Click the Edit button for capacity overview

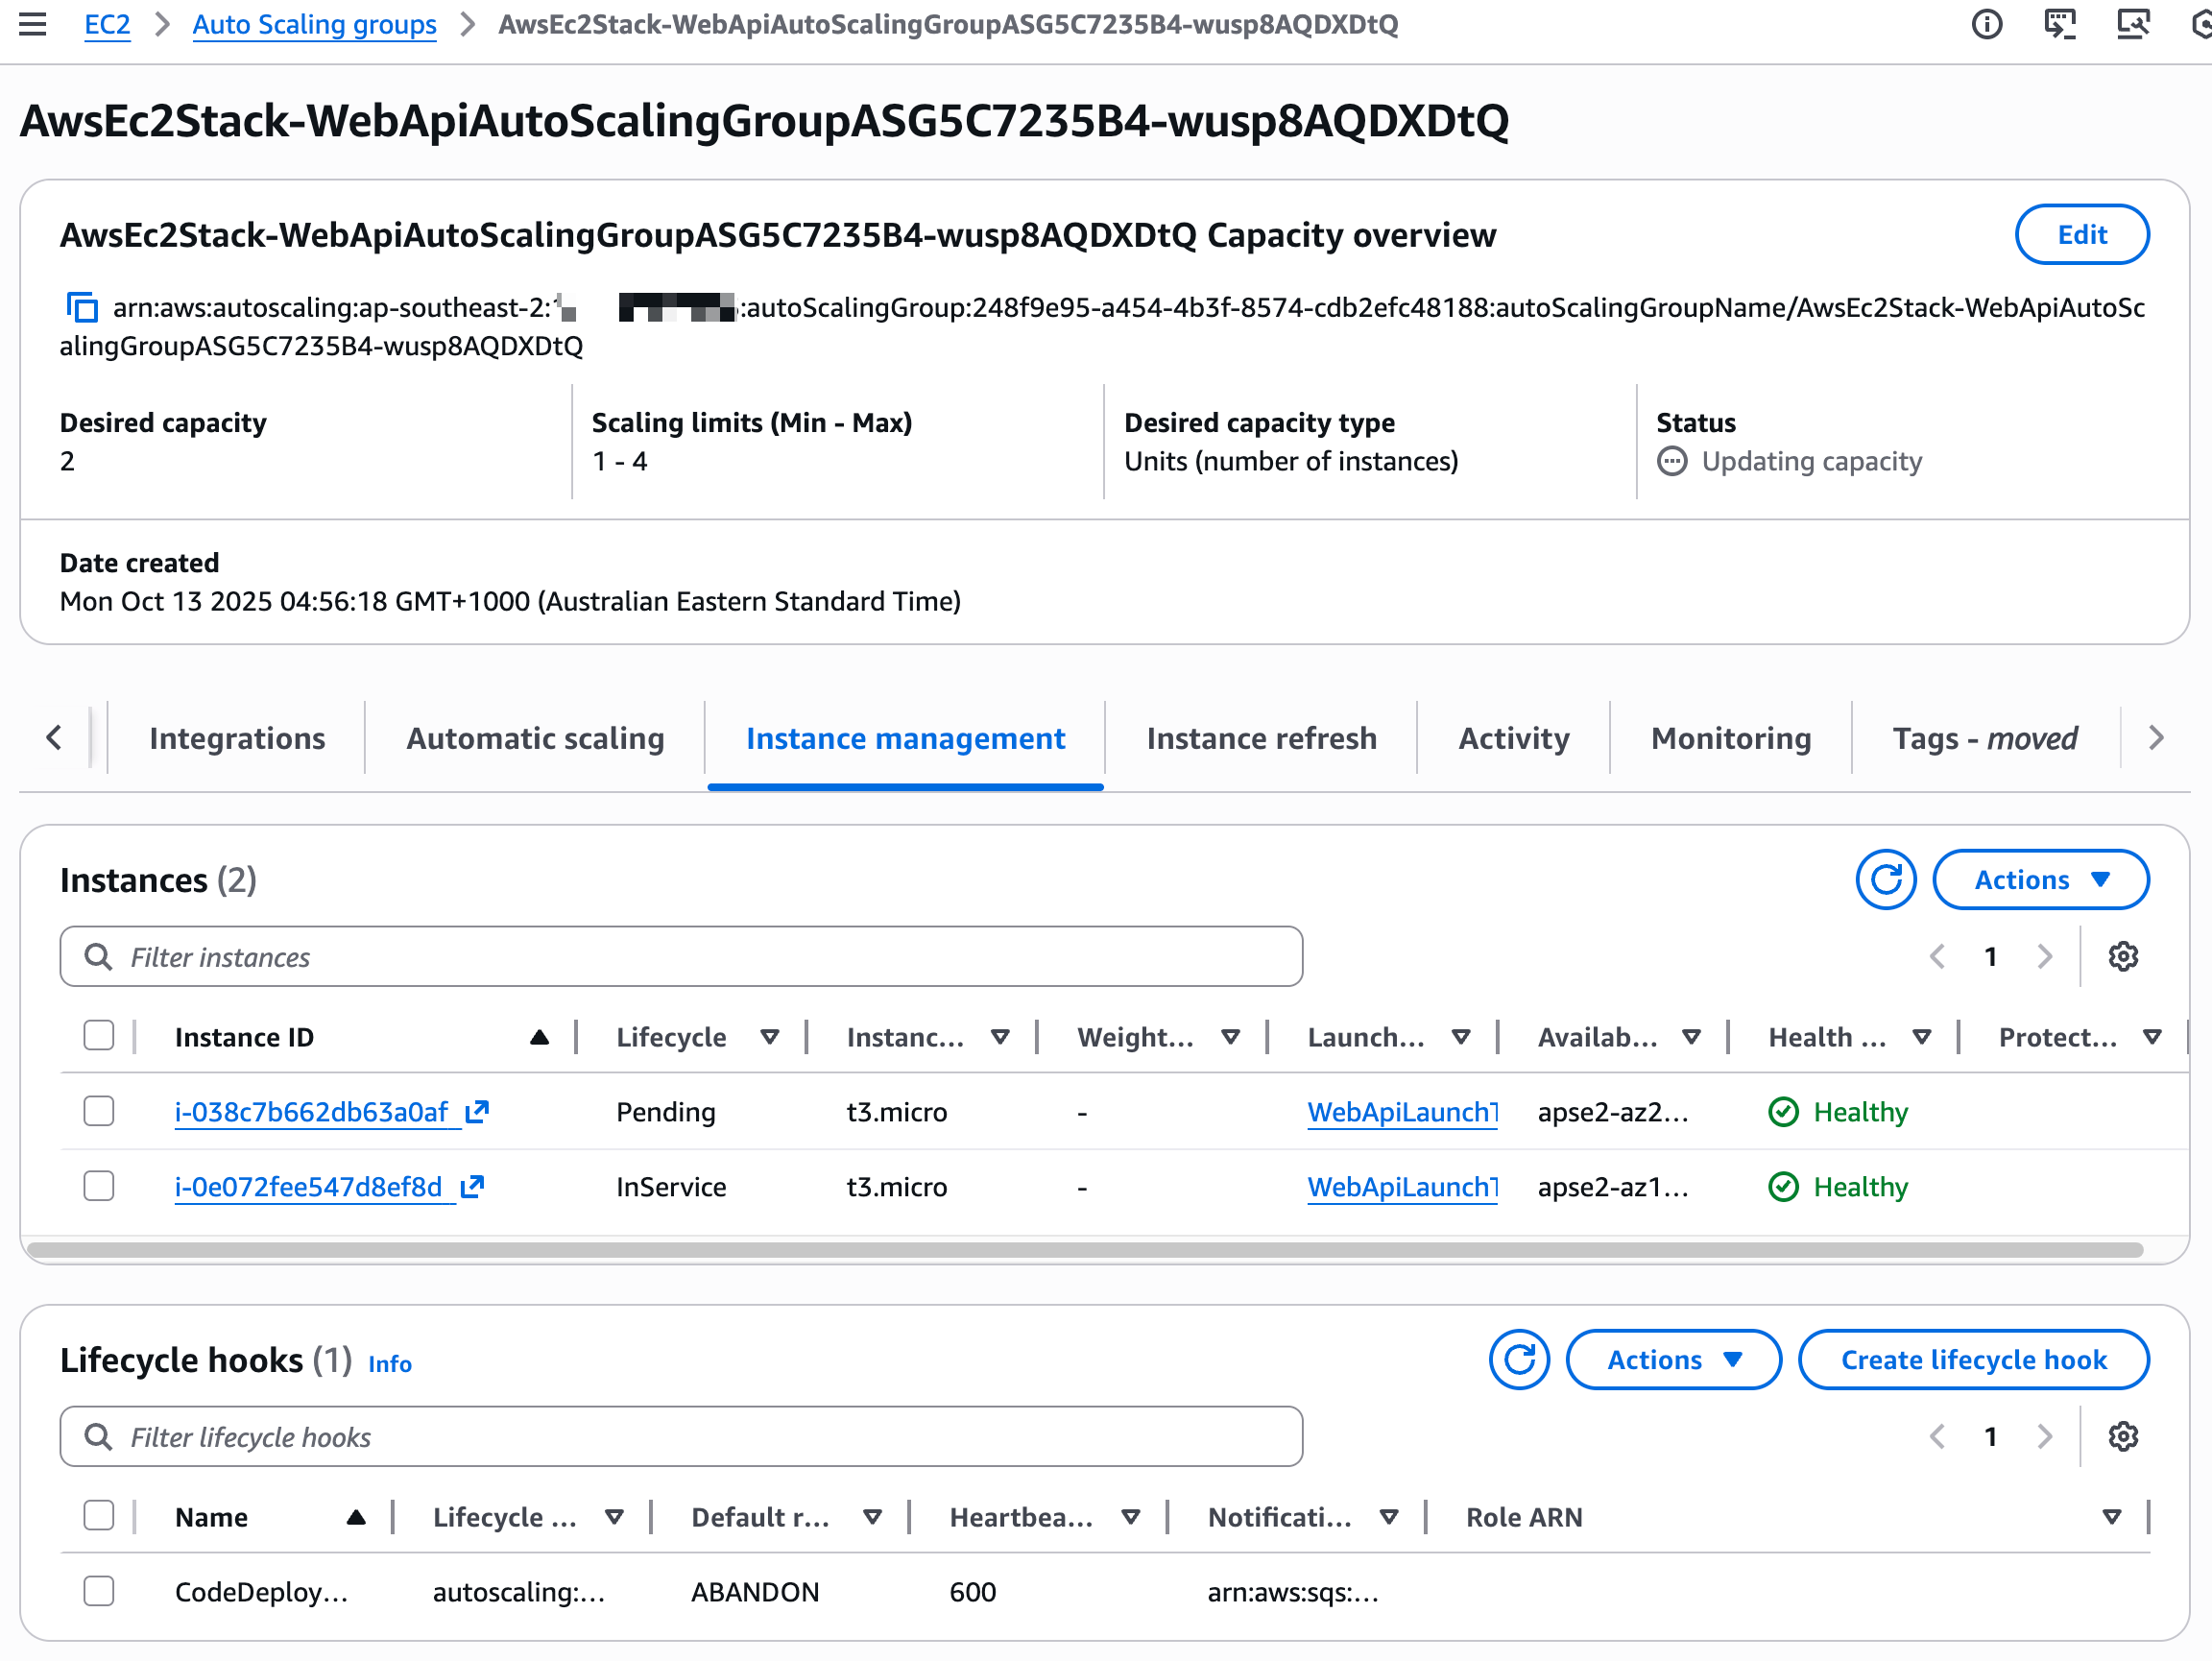2082,234
